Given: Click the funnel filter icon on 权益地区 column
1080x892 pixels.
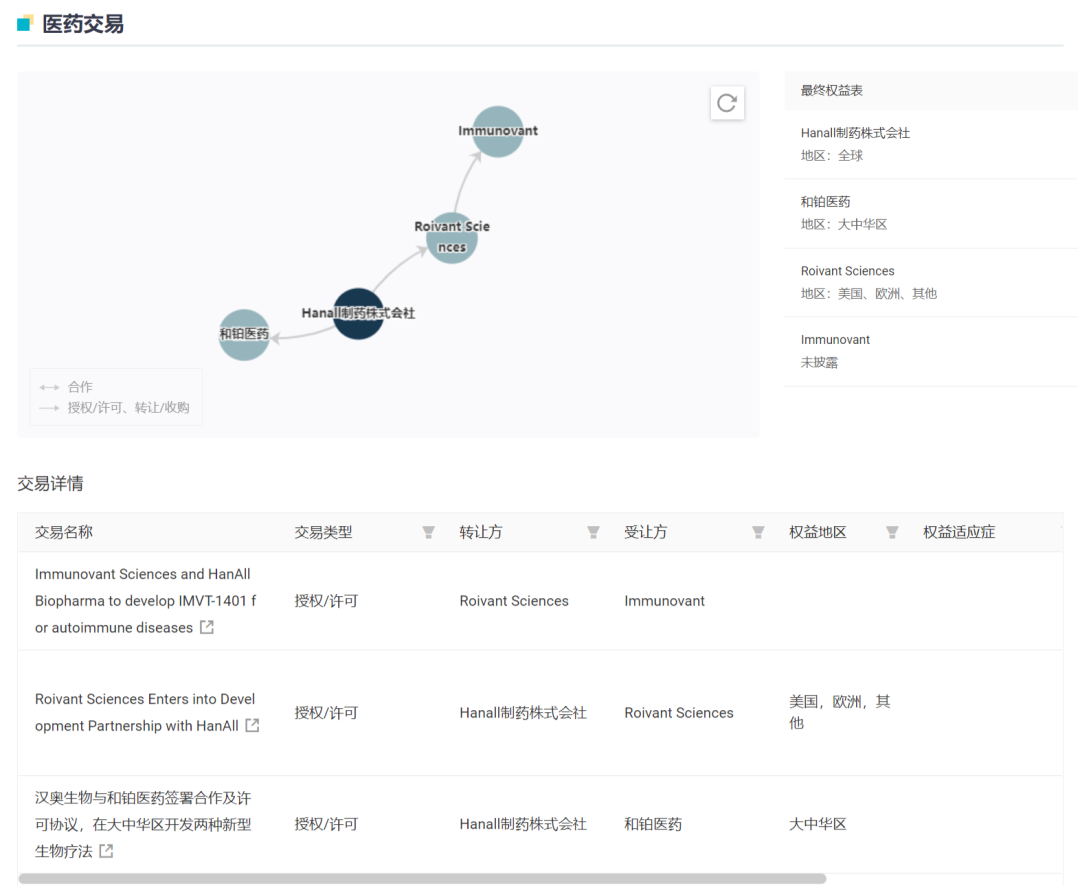Looking at the screenshot, I should coord(890,533).
